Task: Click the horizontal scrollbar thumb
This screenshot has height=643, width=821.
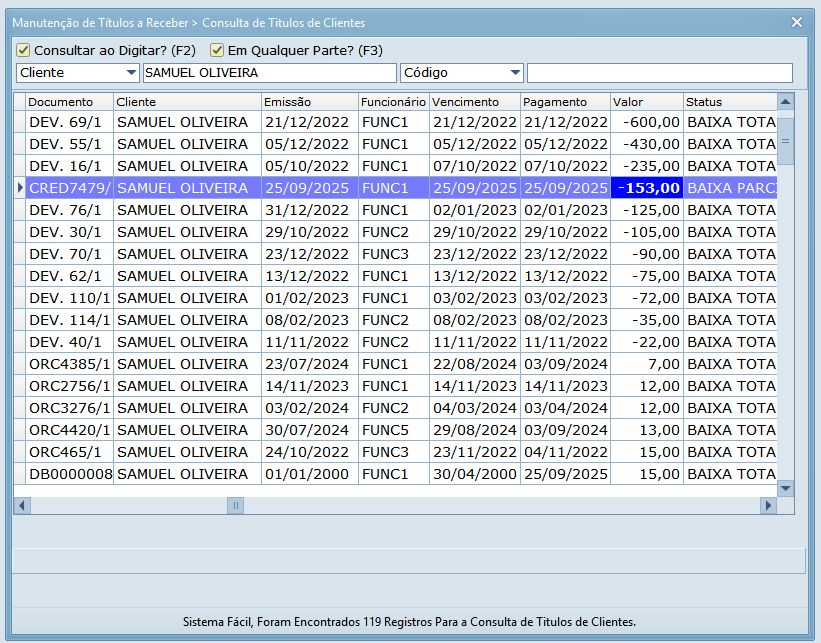Action: pyautogui.click(x=236, y=506)
